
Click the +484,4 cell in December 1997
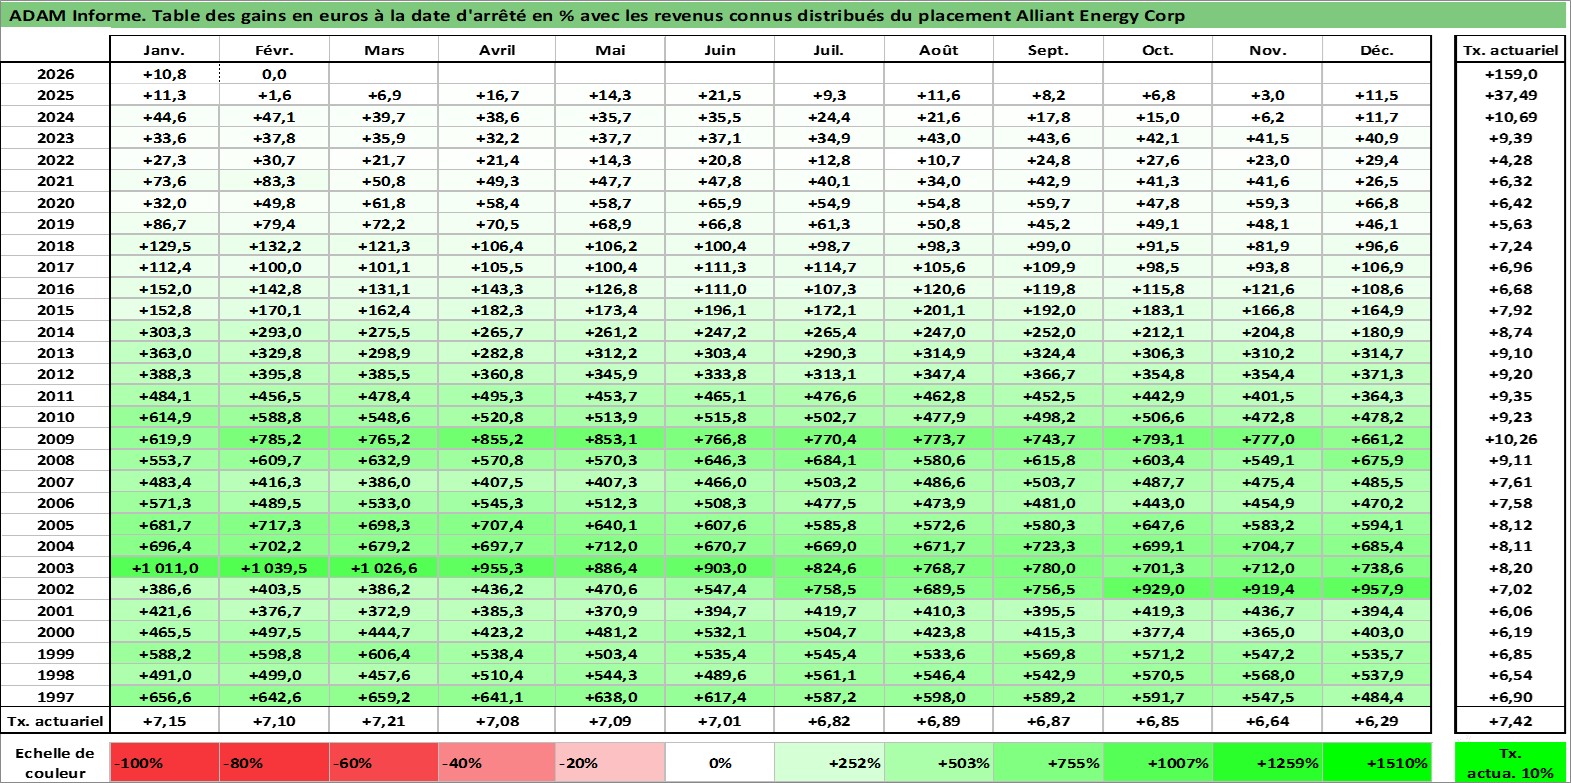[x=1377, y=697]
